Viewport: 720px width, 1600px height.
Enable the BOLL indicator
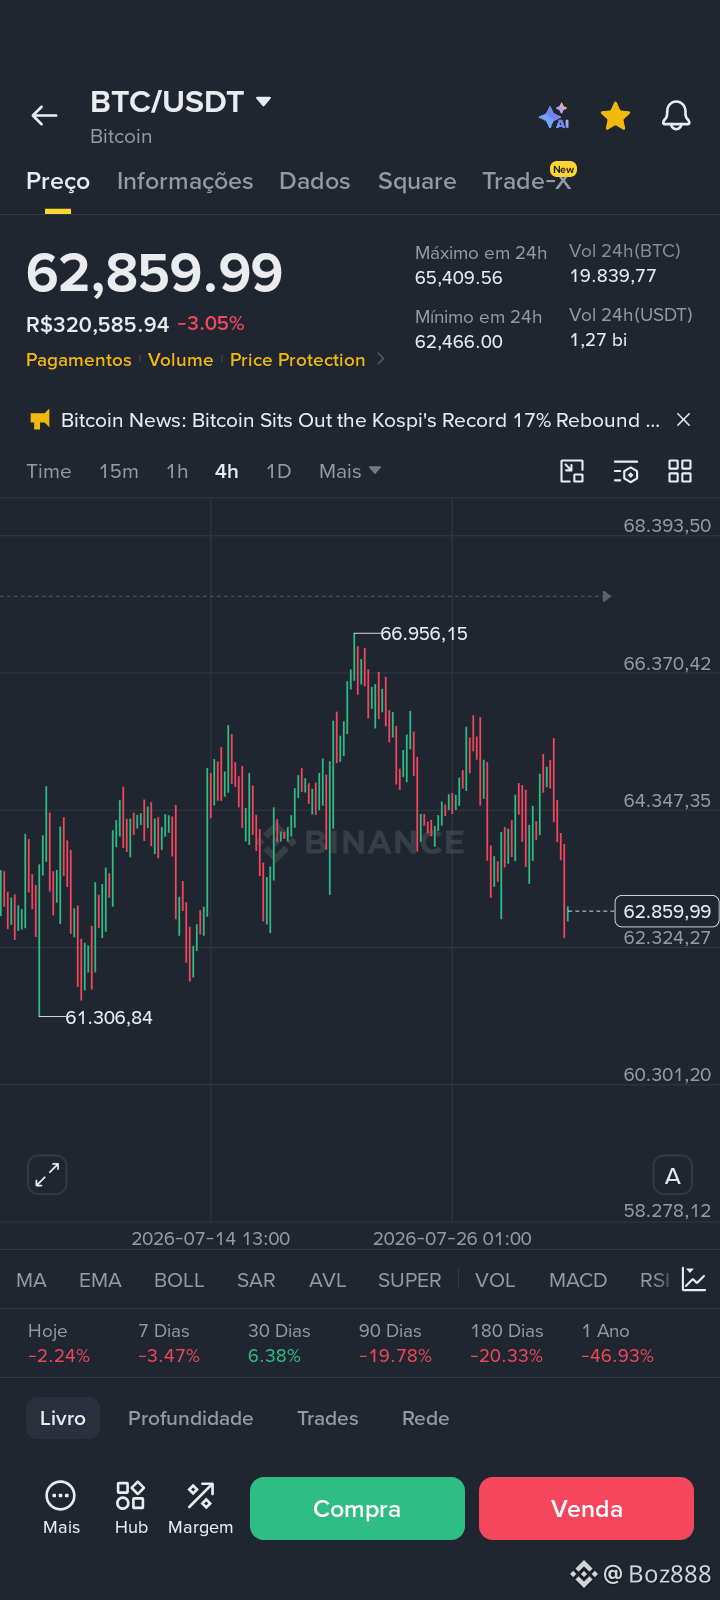coord(179,1280)
